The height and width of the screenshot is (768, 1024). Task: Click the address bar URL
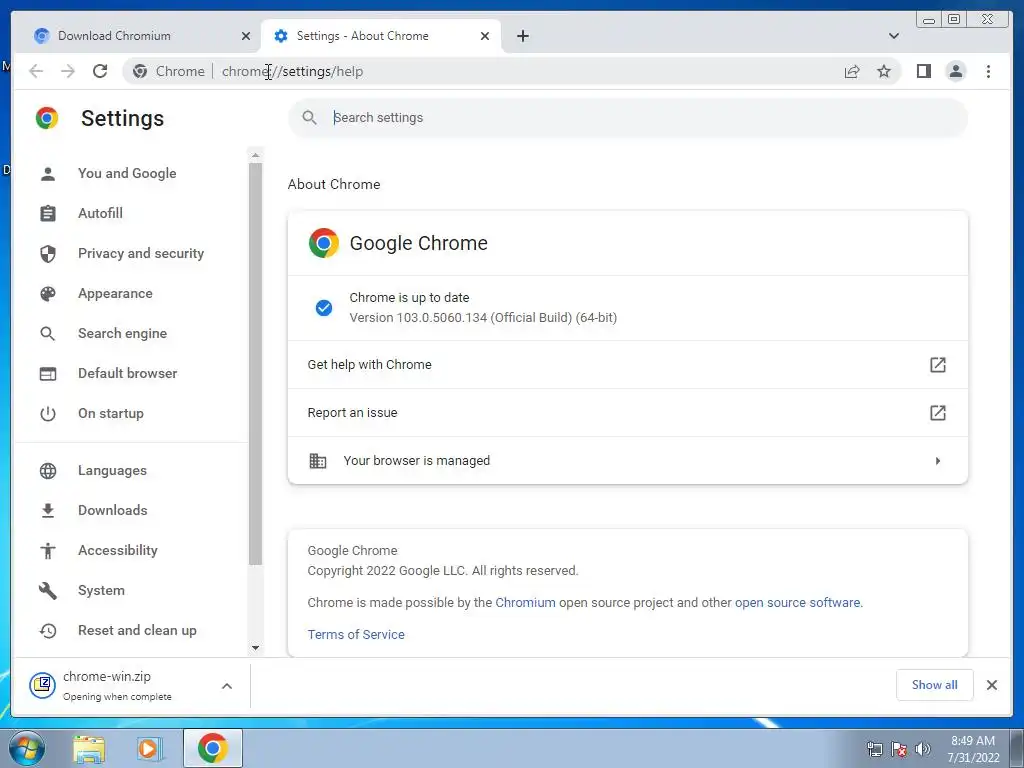pos(293,71)
